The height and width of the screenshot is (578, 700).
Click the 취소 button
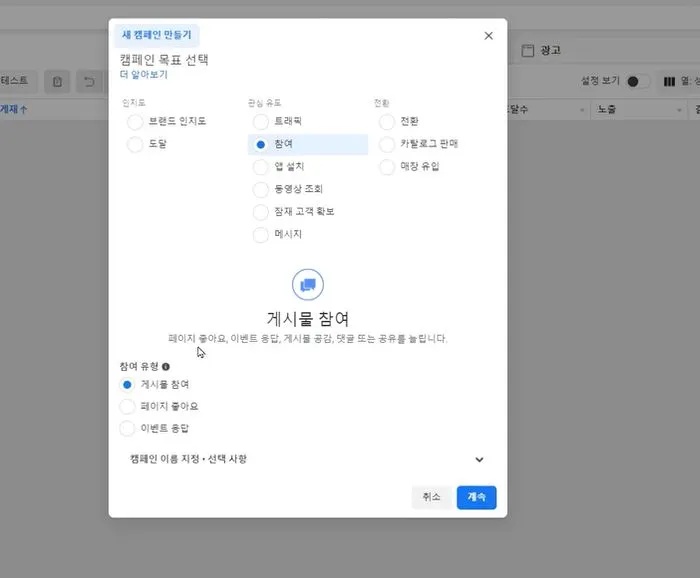coord(431,497)
